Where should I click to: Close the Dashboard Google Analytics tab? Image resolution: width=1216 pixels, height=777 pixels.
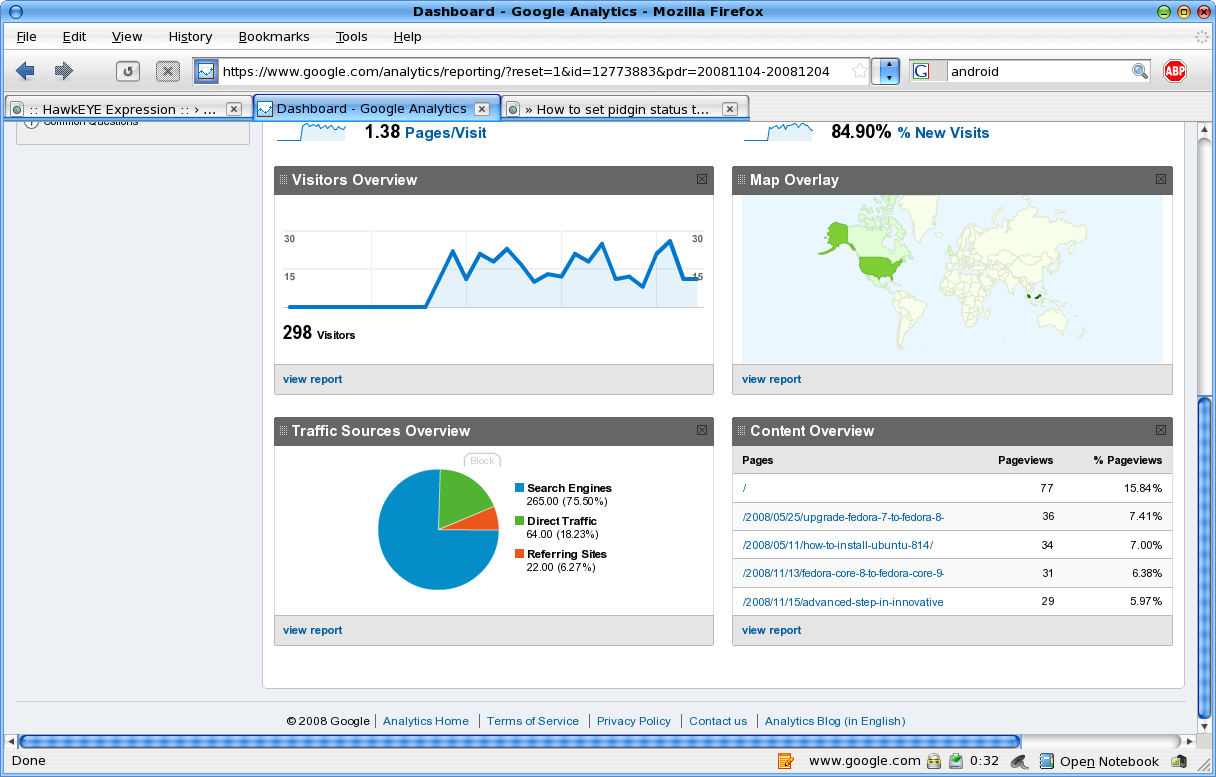tap(481, 109)
